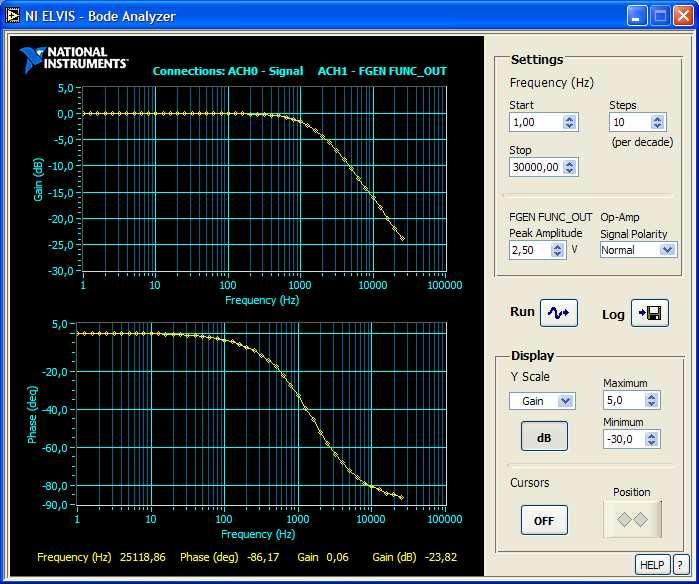The height and width of the screenshot is (584, 699).
Task: Click the (per decade) label
Action: click(x=642, y=142)
